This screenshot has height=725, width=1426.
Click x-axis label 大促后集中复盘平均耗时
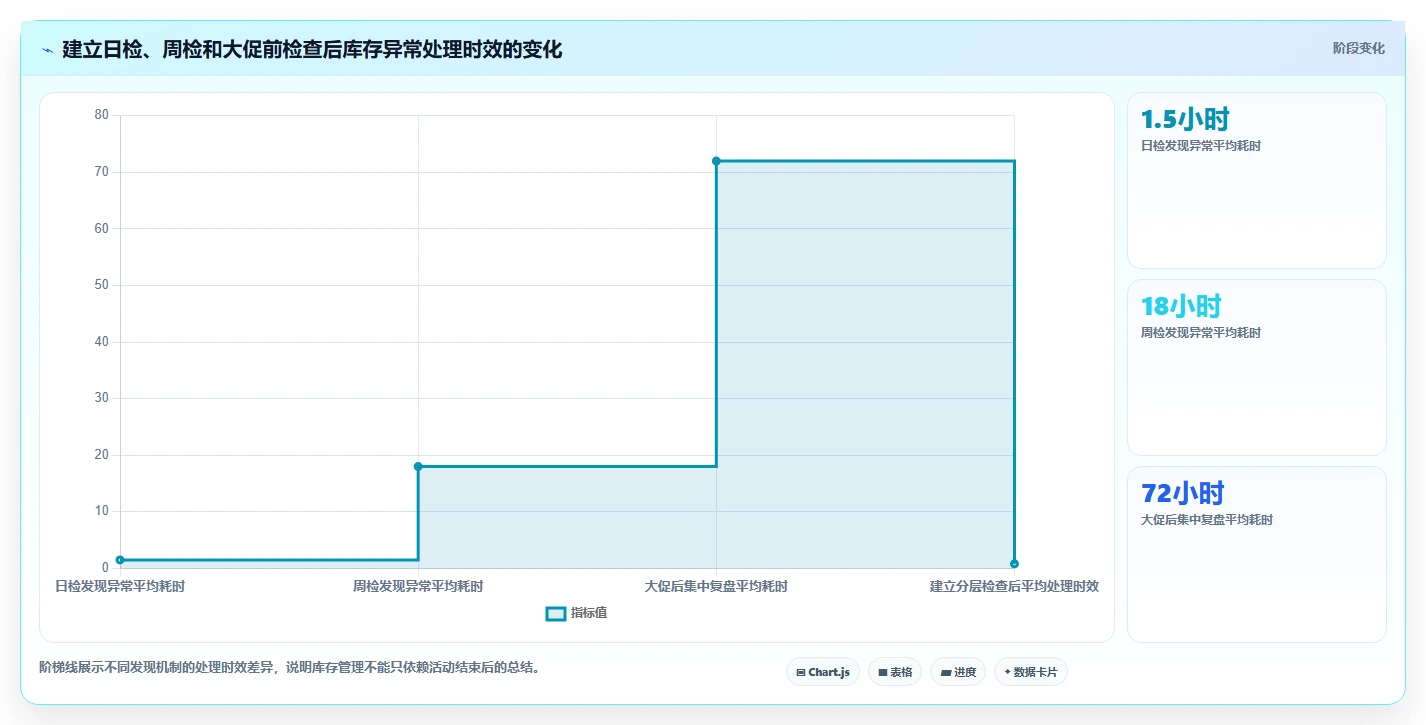pyautogui.click(x=716, y=586)
